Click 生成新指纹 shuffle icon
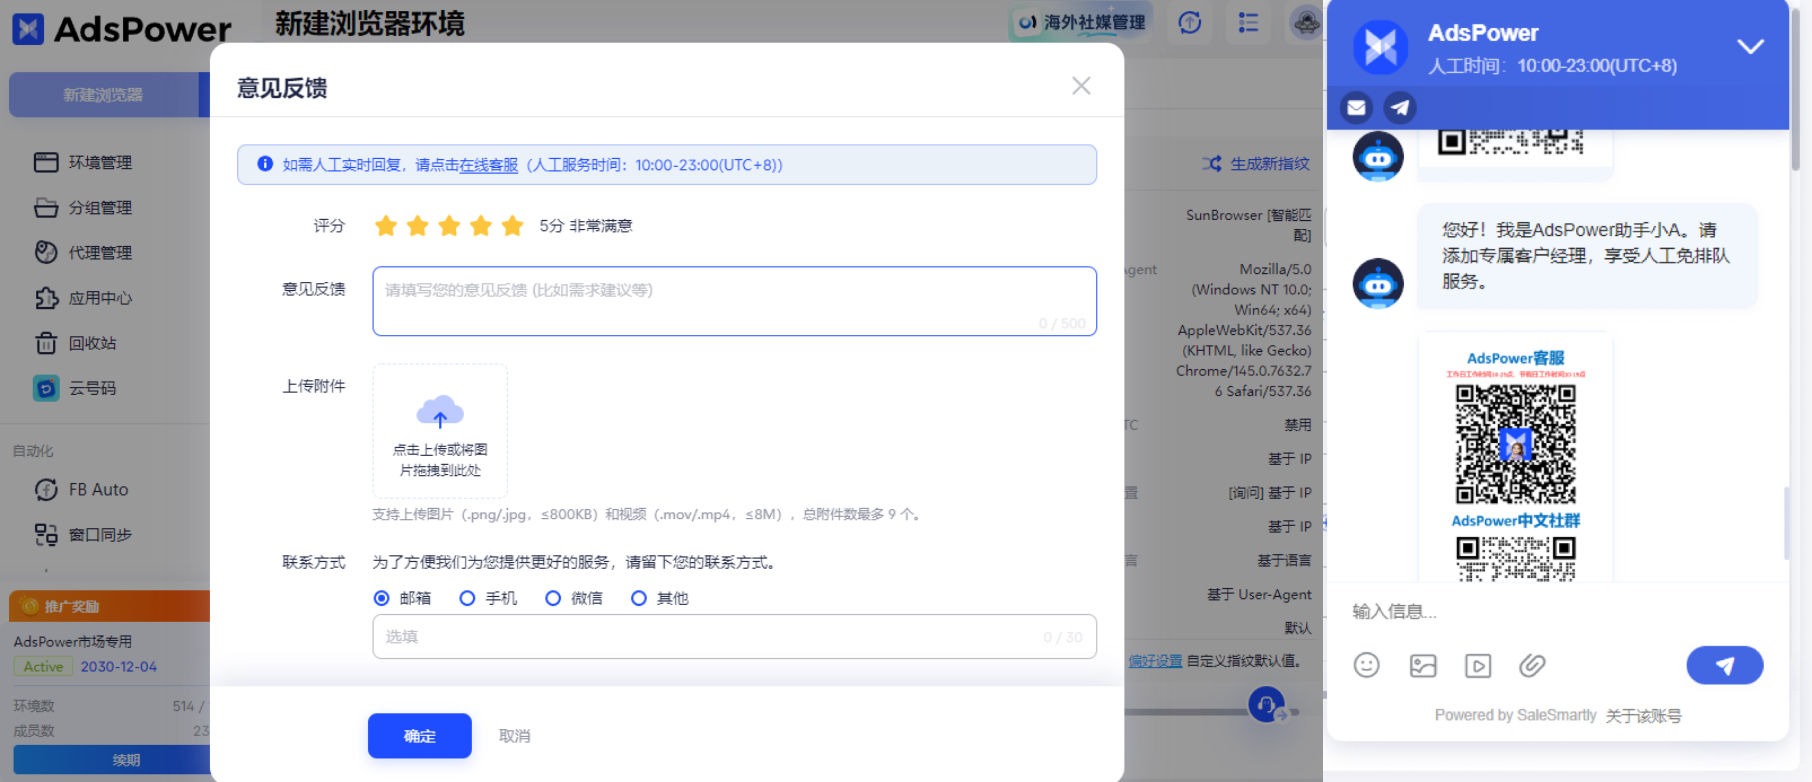Screen dimensions: 1812x782 [1212, 163]
